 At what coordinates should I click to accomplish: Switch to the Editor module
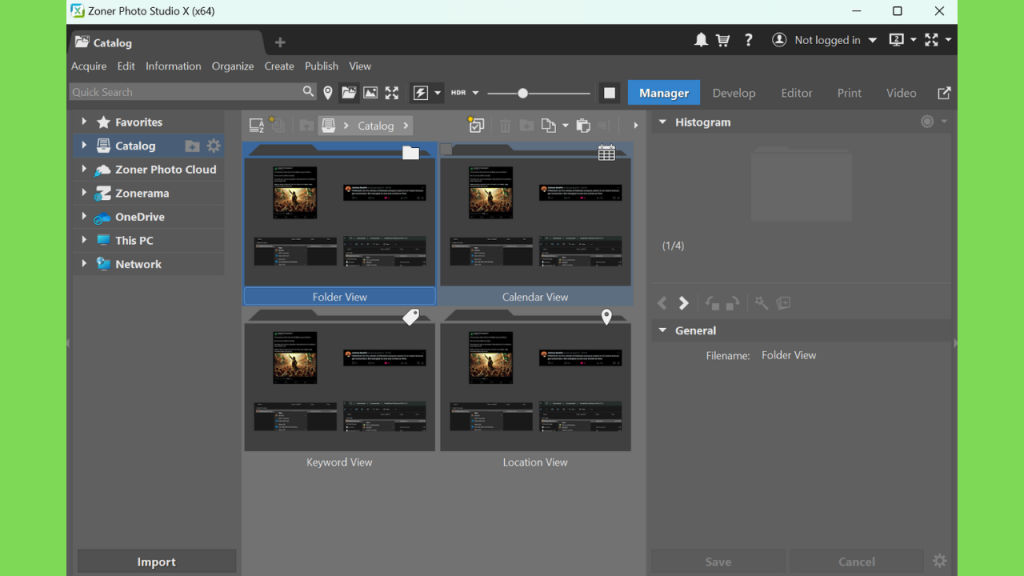pyautogui.click(x=796, y=93)
